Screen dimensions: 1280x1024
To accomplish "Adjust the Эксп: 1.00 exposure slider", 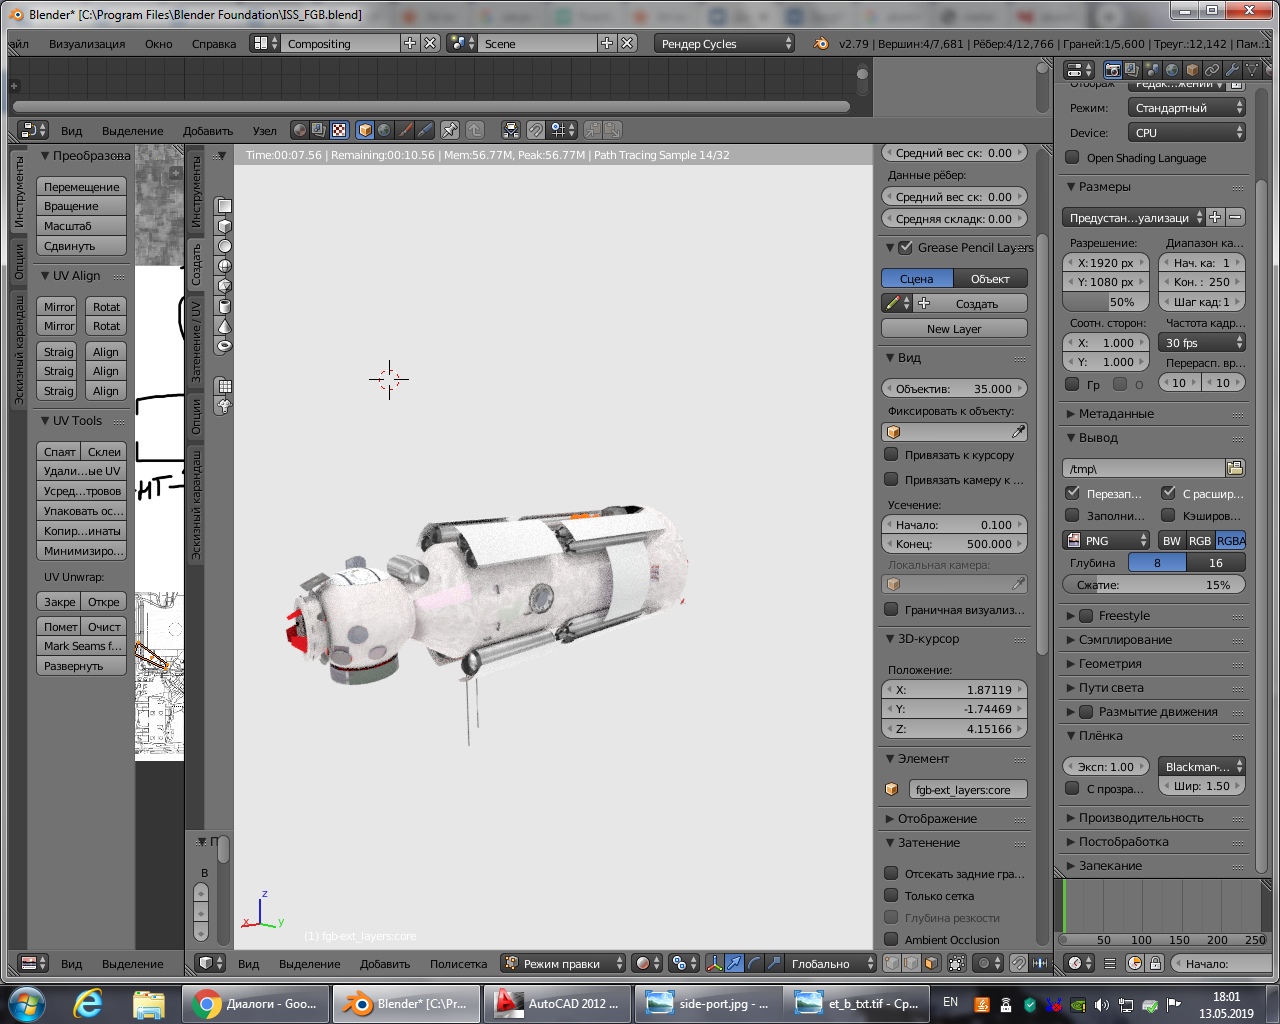I will click(x=1106, y=767).
